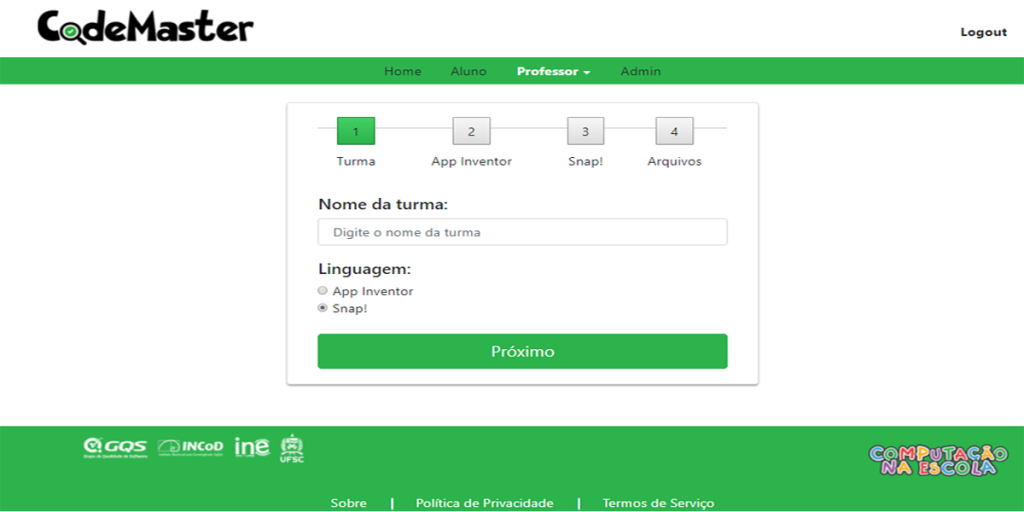Go to step 1 Turma
Viewport: 1024px width, 512px height.
pyautogui.click(x=356, y=131)
